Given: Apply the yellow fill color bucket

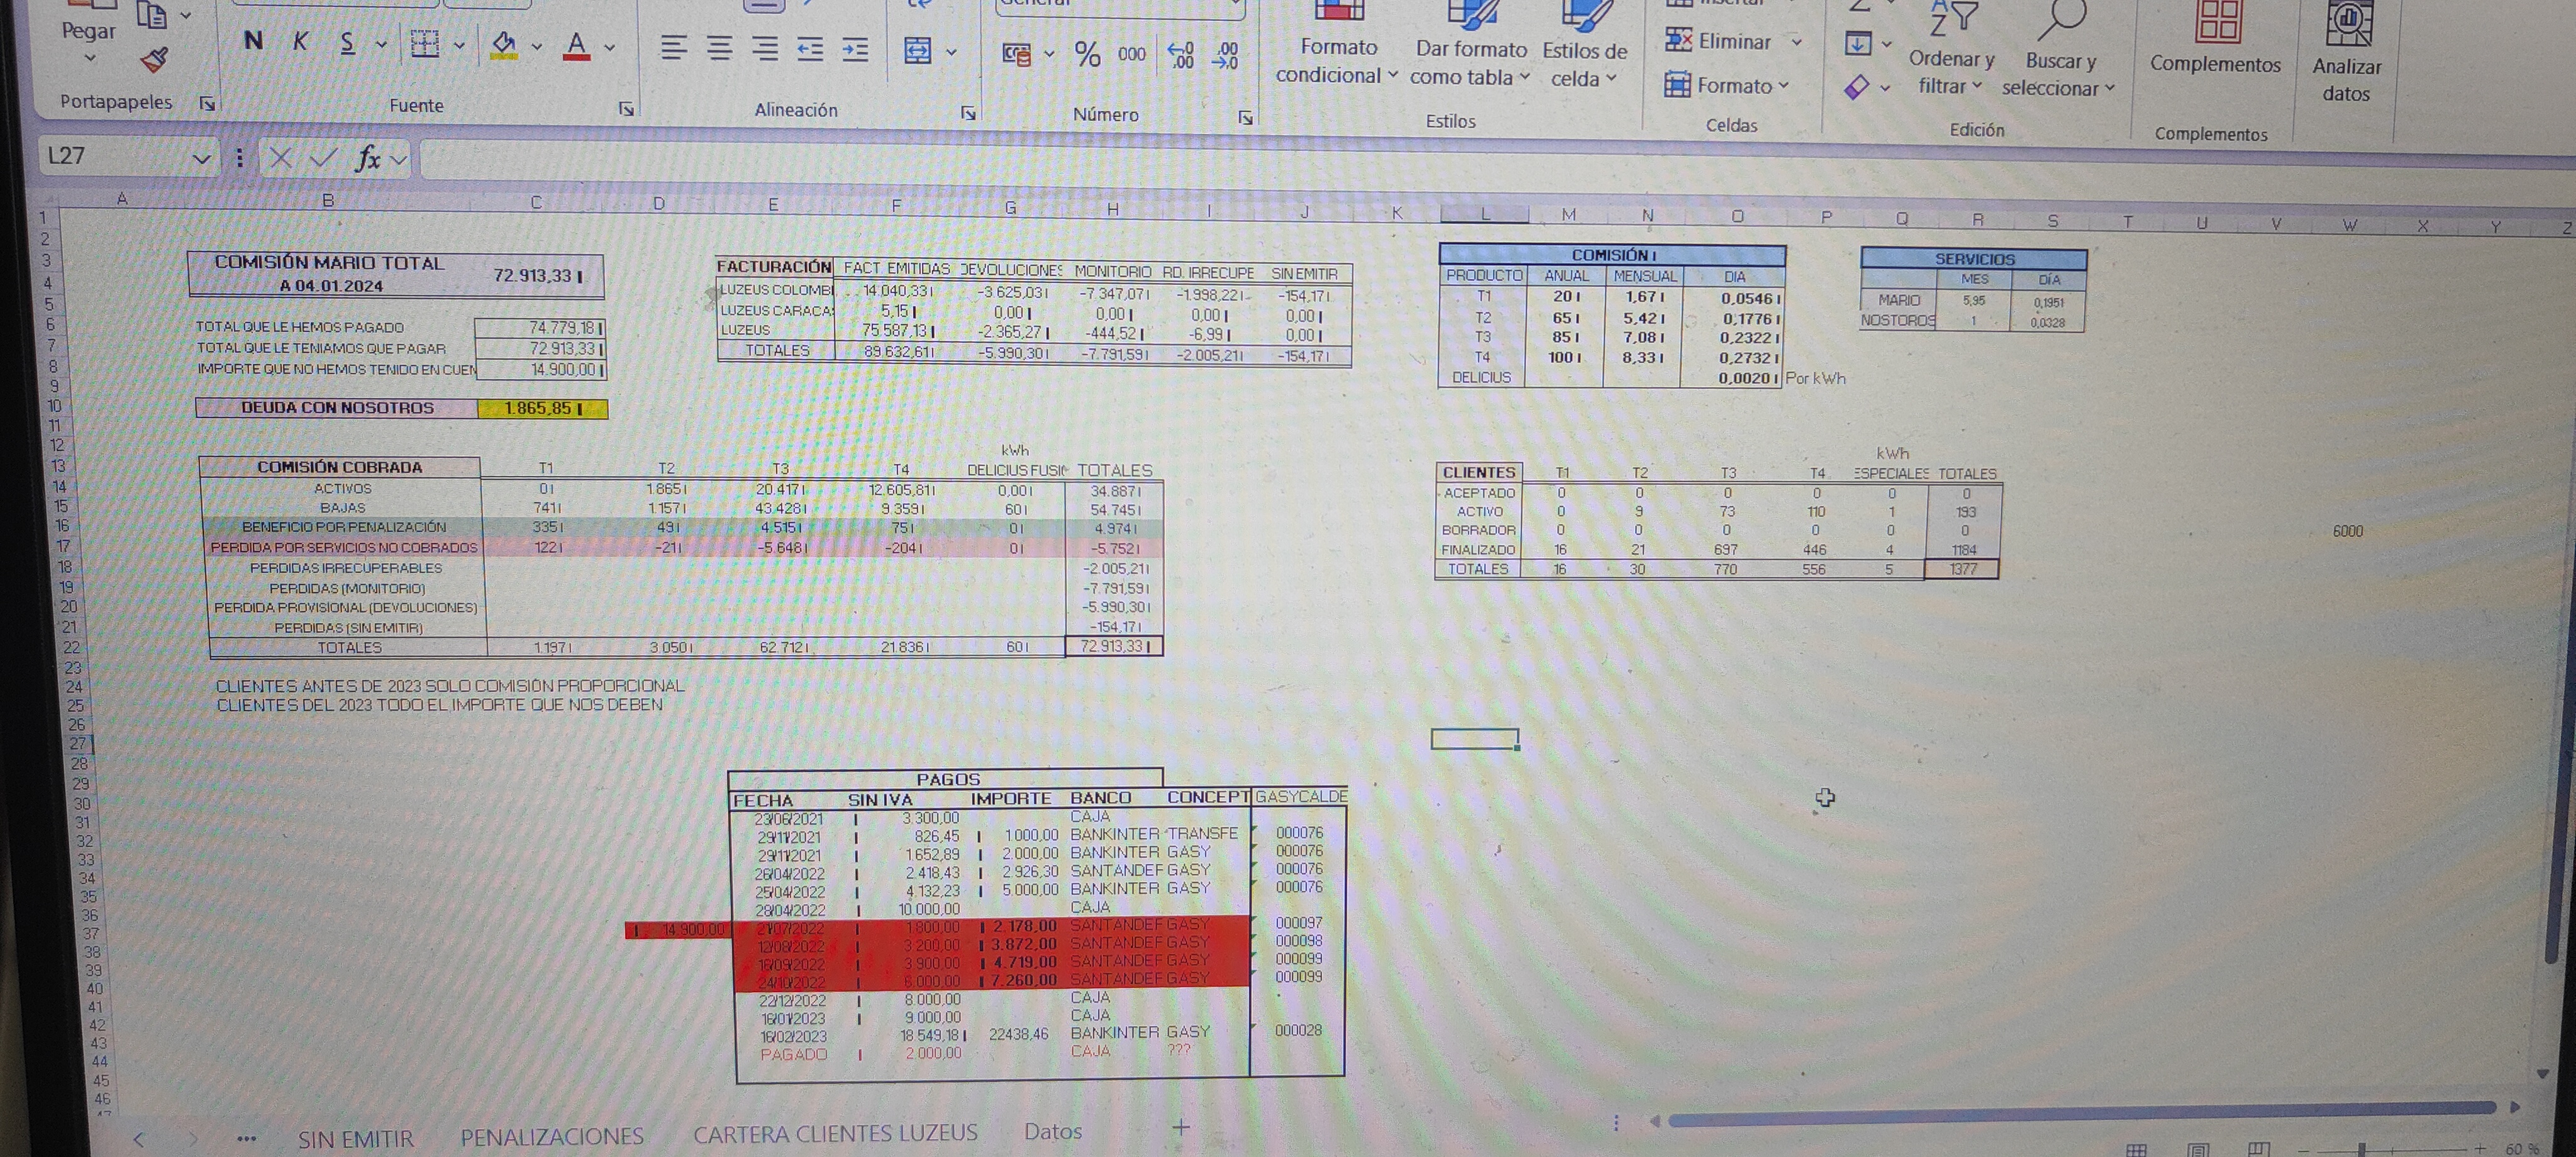Looking at the screenshot, I should pyautogui.click(x=504, y=45).
